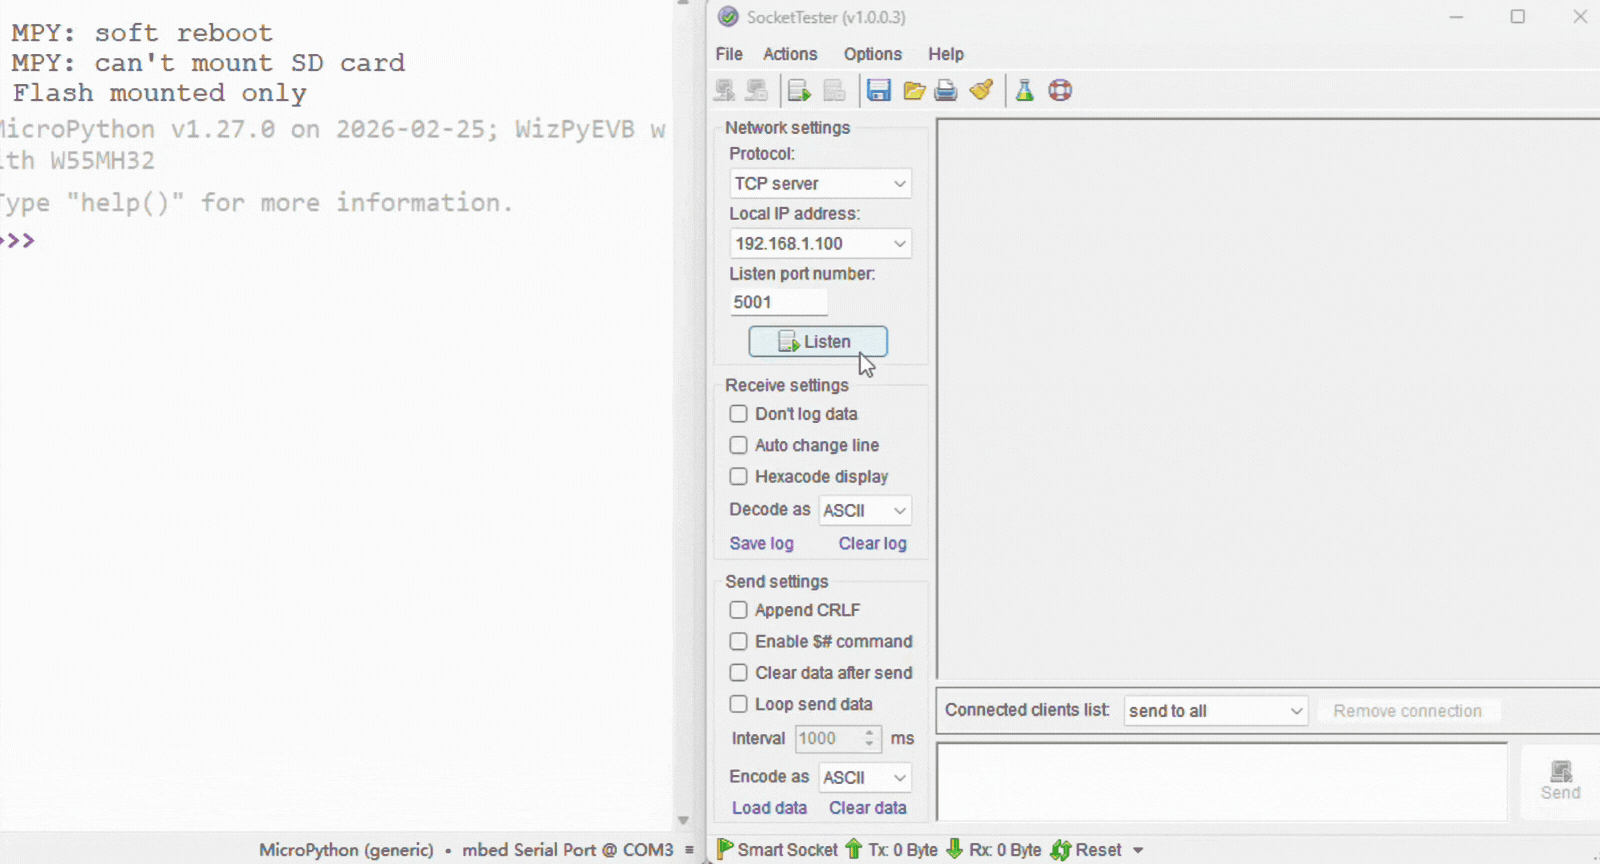Click the Load data link
This screenshot has height=864, width=1600.
[x=769, y=808]
